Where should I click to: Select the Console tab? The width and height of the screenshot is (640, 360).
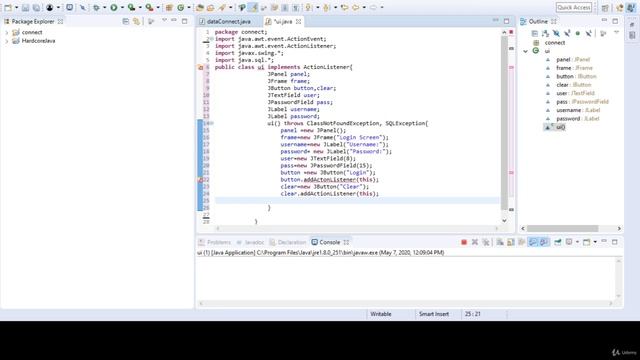coord(329,242)
